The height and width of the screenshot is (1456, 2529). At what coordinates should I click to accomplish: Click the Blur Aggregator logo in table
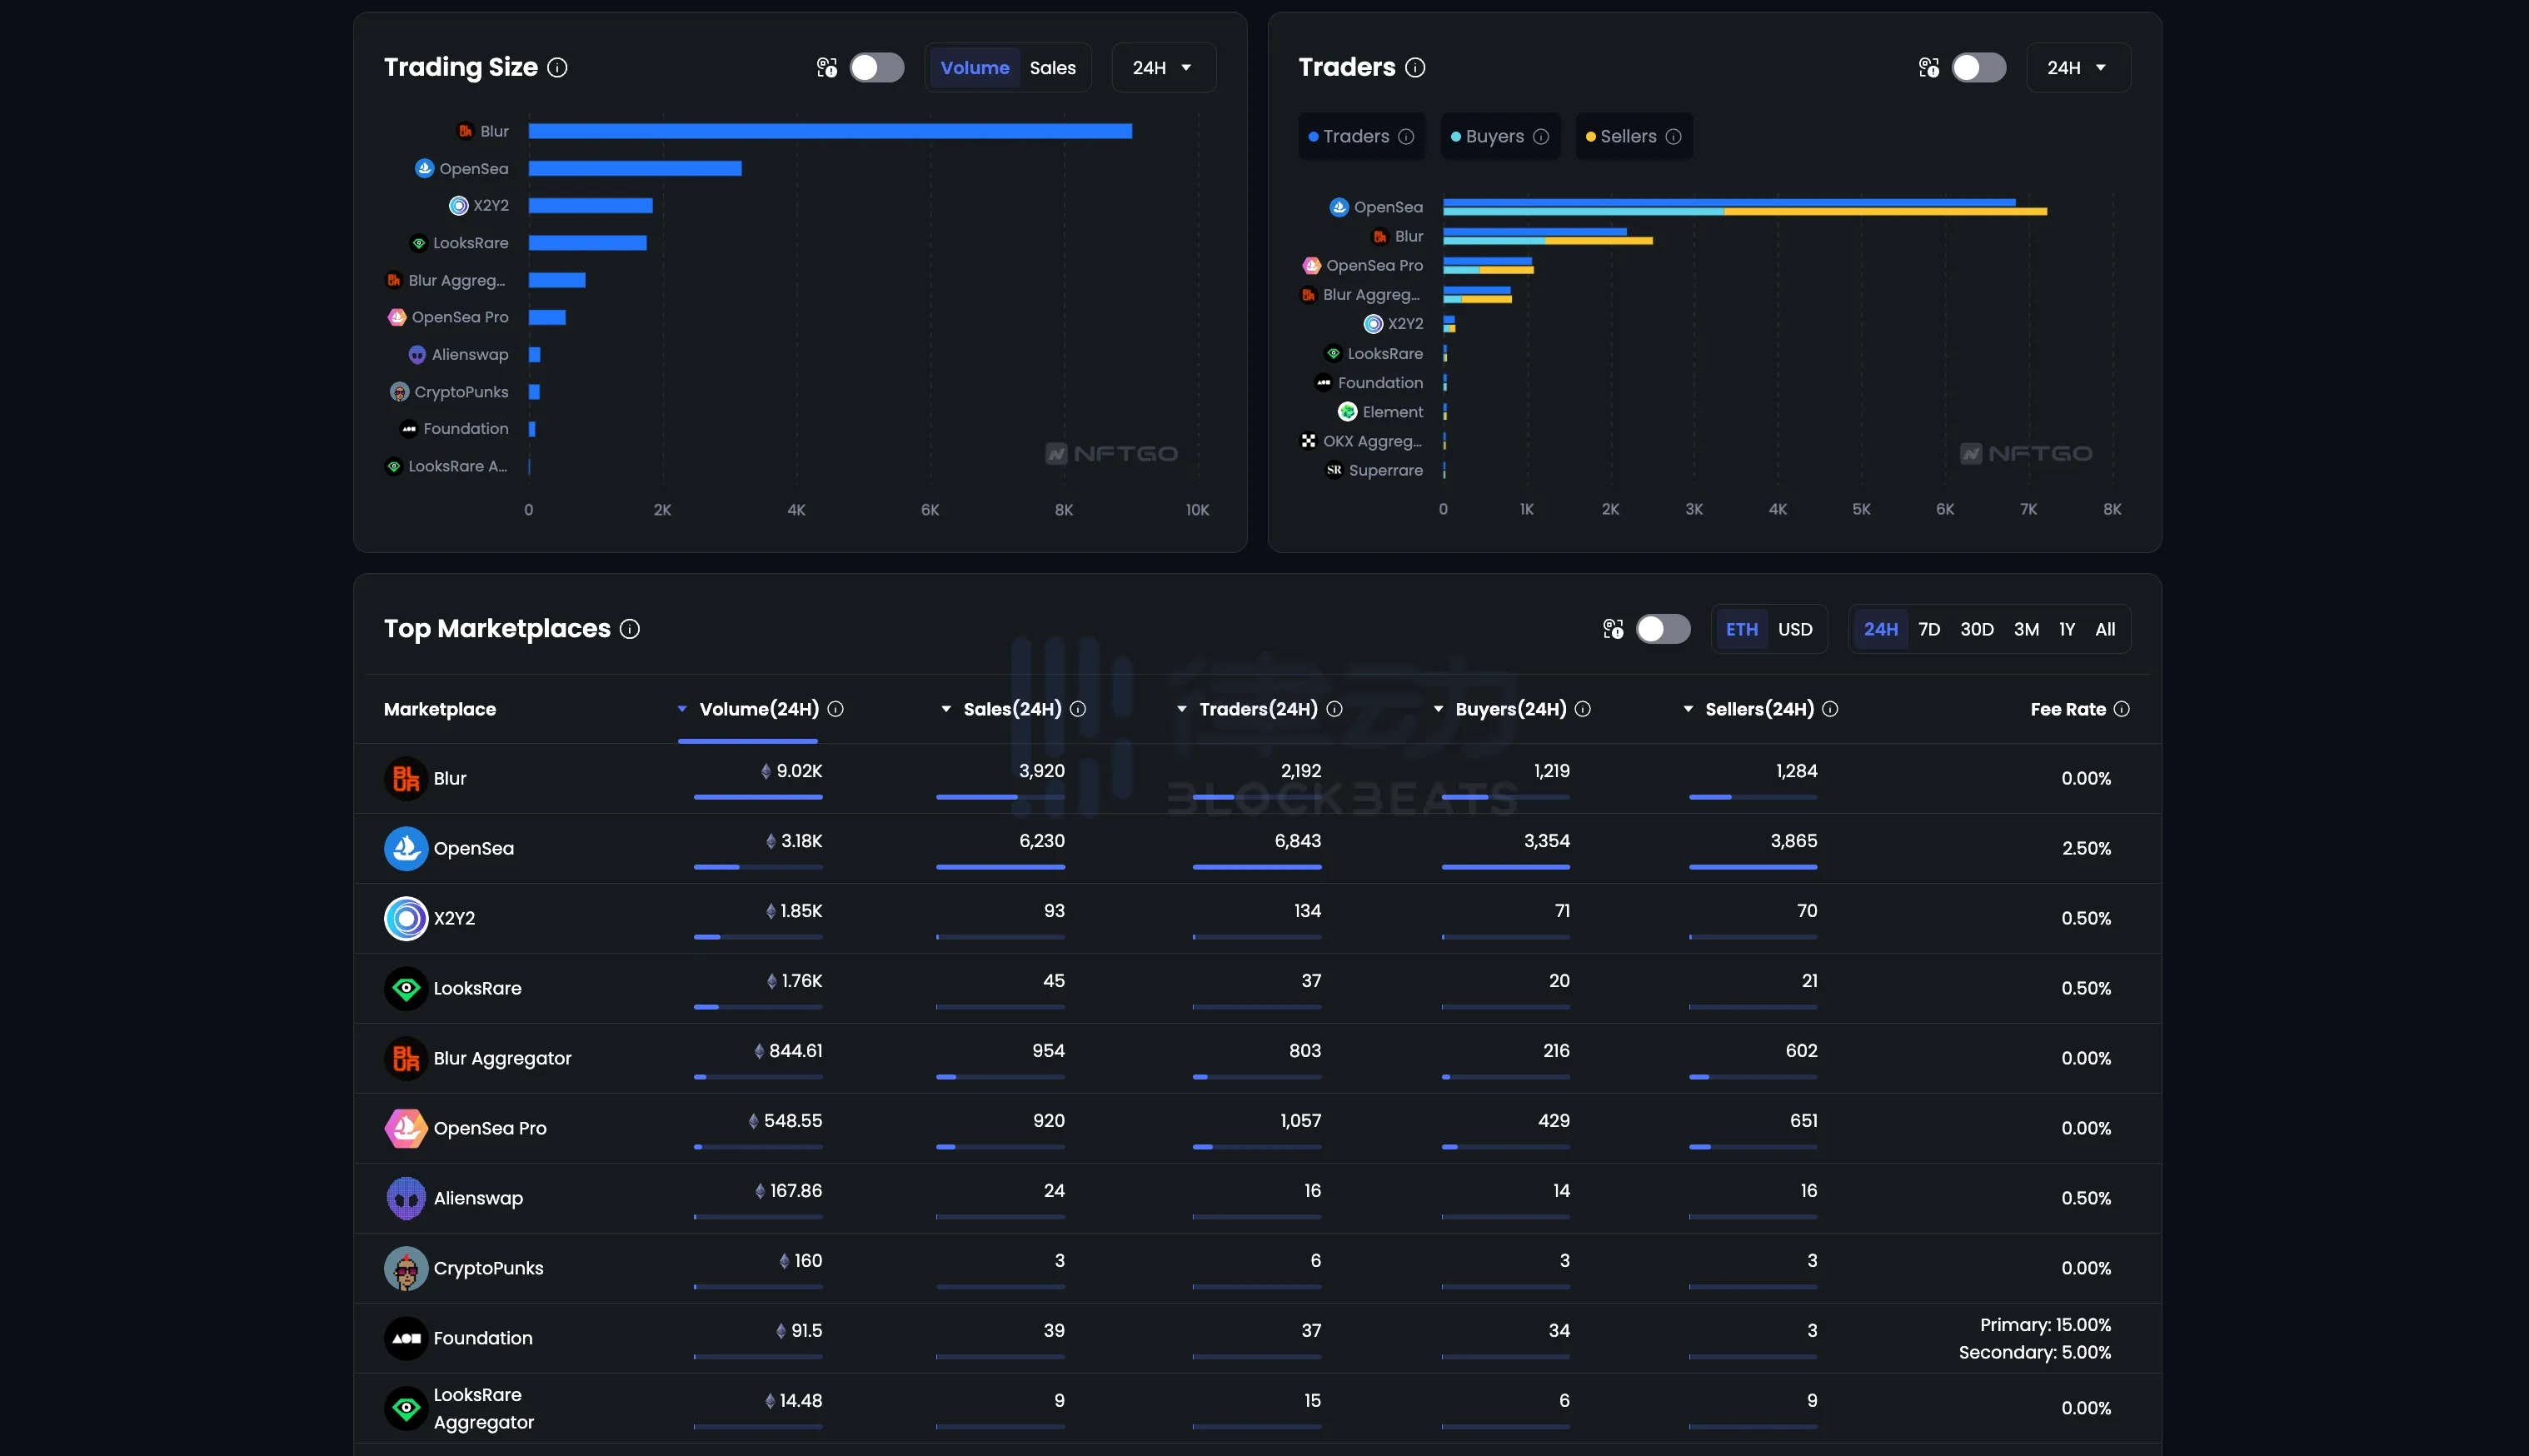coord(406,1058)
